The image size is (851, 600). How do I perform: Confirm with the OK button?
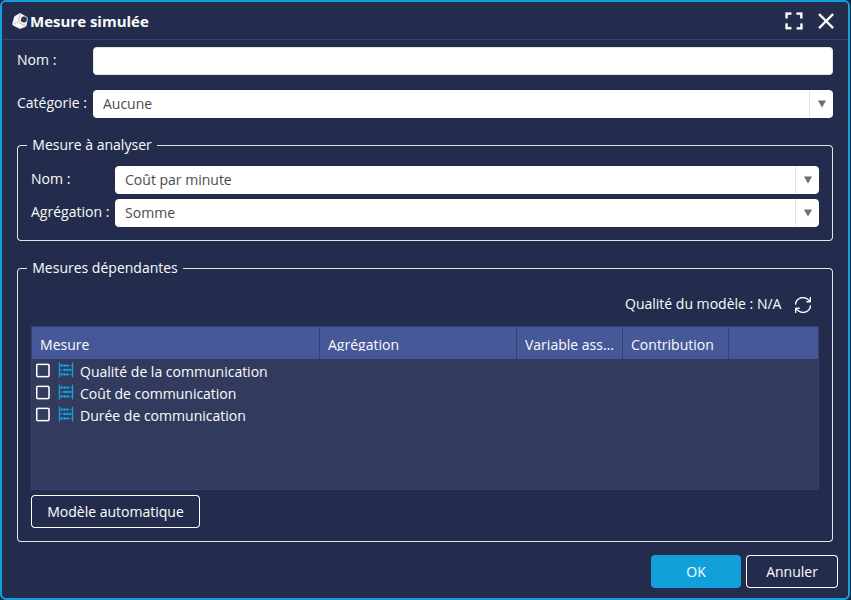696,571
